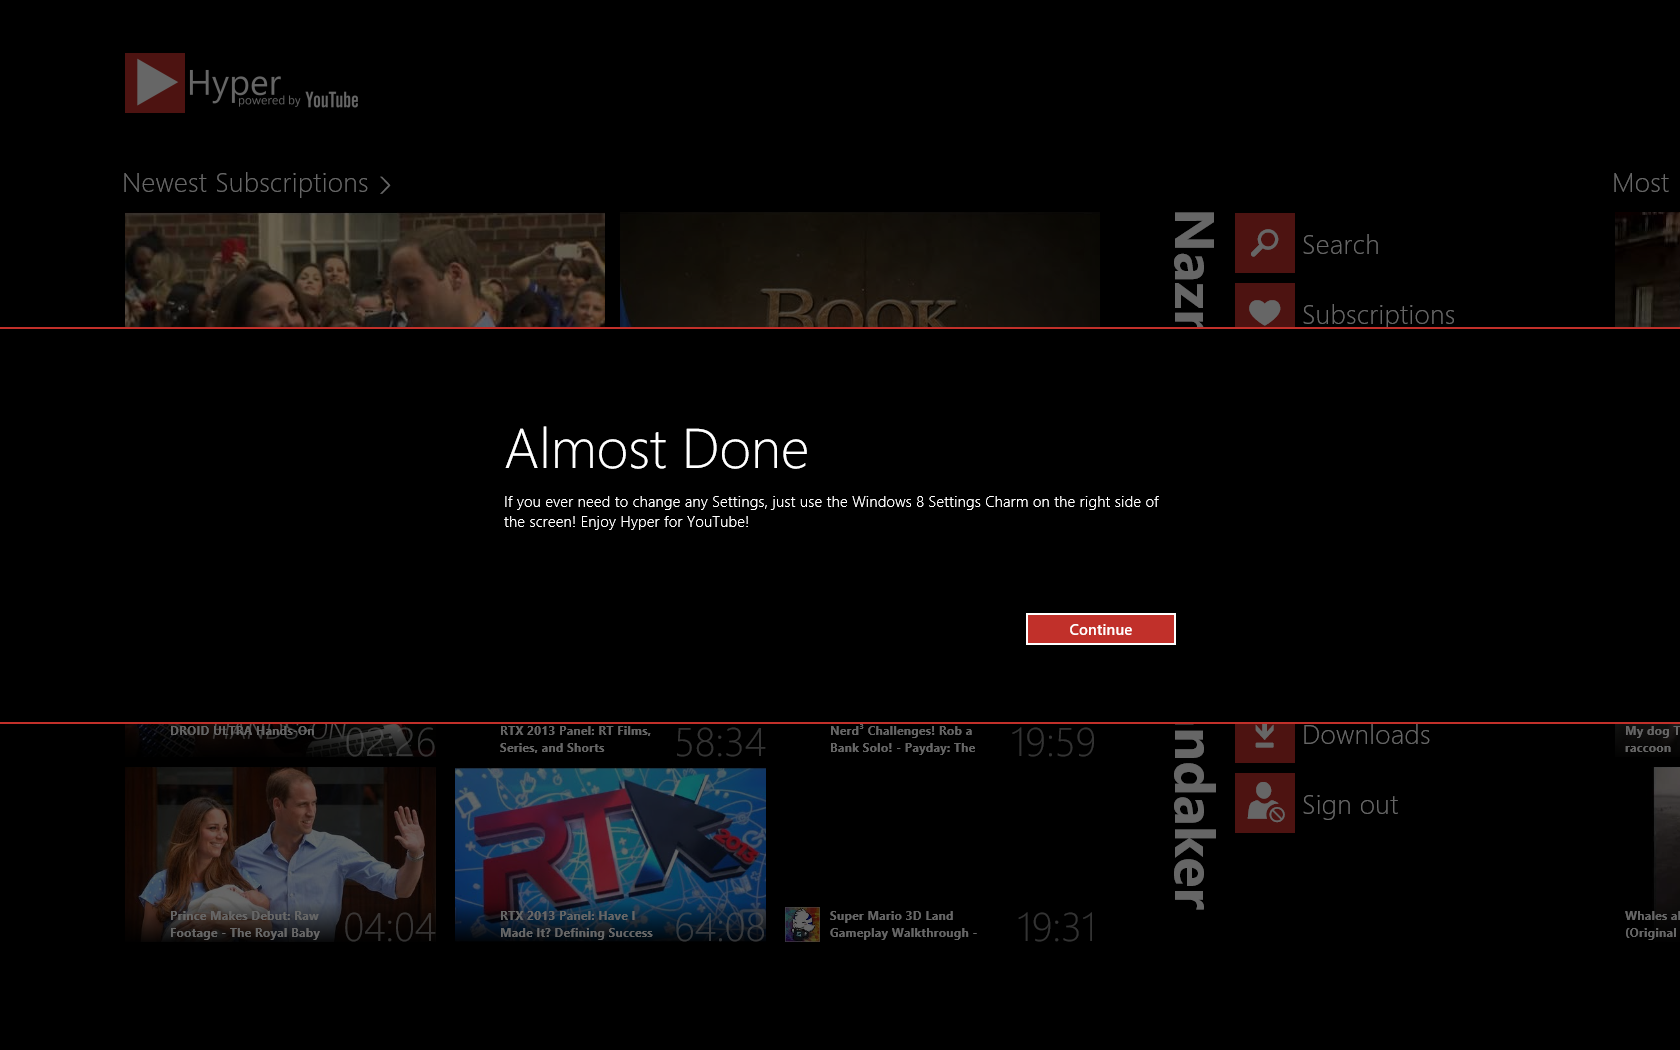Open Prince Makes Debut royal baby video

click(280, 855)
